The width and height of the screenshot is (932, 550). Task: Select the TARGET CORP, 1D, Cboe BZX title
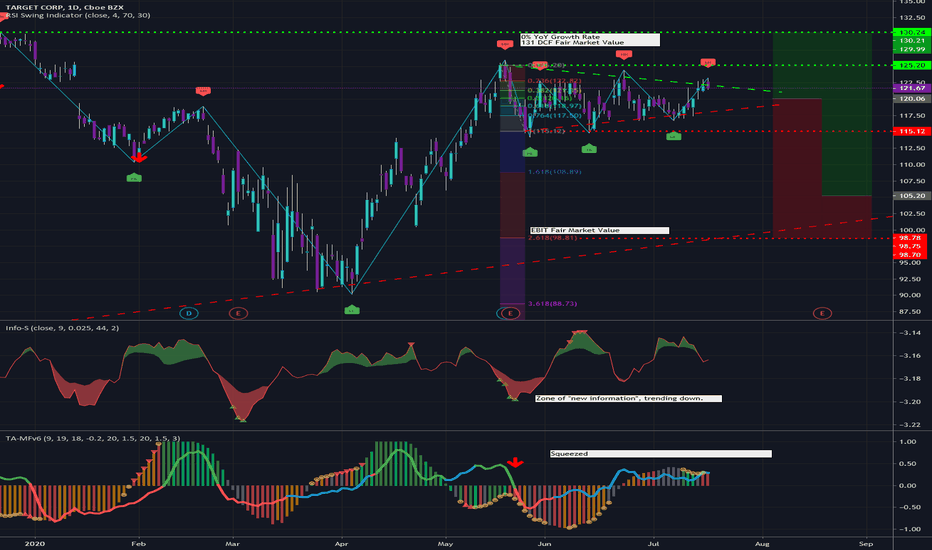tap(65, 7)
